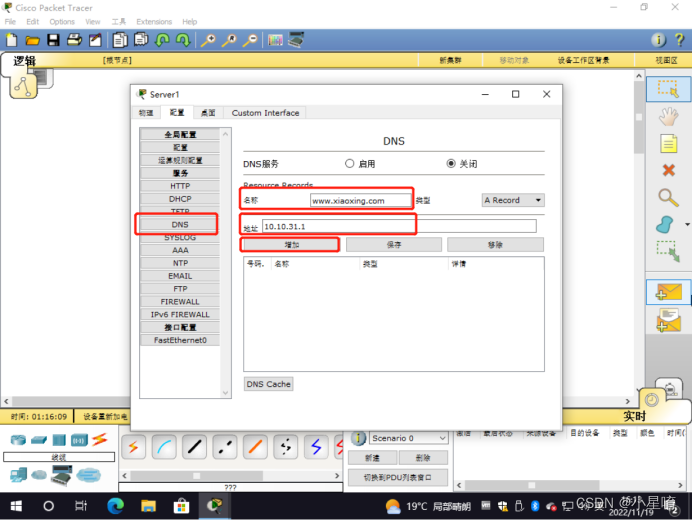Select FTP in services list

180,289
